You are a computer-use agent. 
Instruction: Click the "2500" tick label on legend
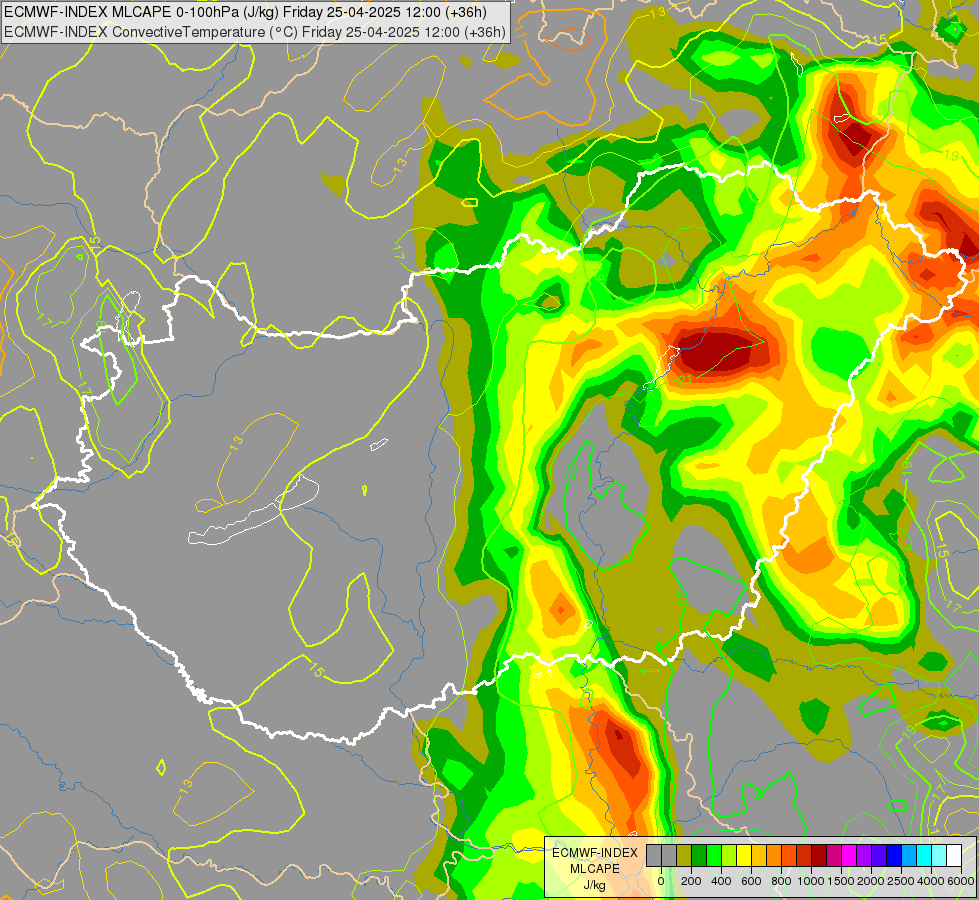pos(901,881)
